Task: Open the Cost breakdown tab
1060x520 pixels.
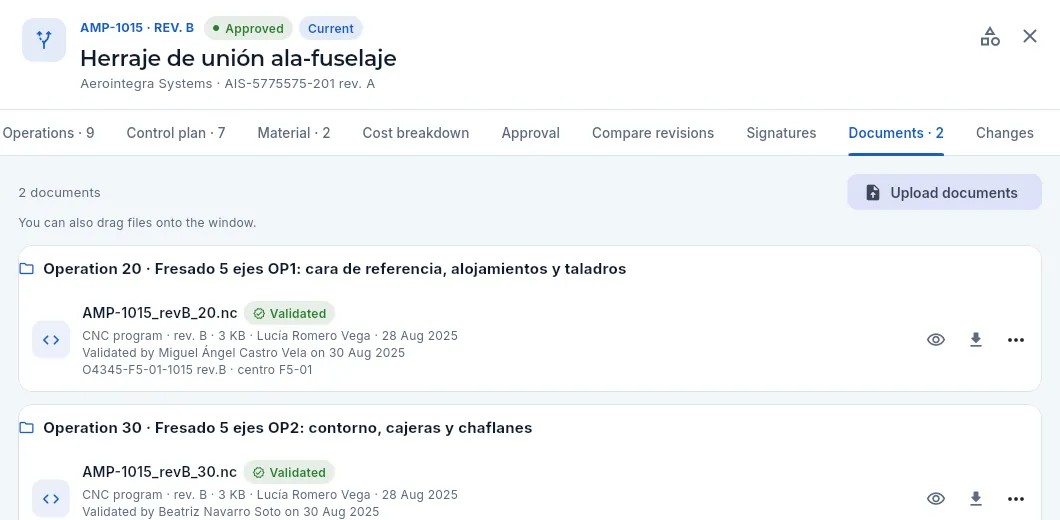Action: tap(416, 133)
